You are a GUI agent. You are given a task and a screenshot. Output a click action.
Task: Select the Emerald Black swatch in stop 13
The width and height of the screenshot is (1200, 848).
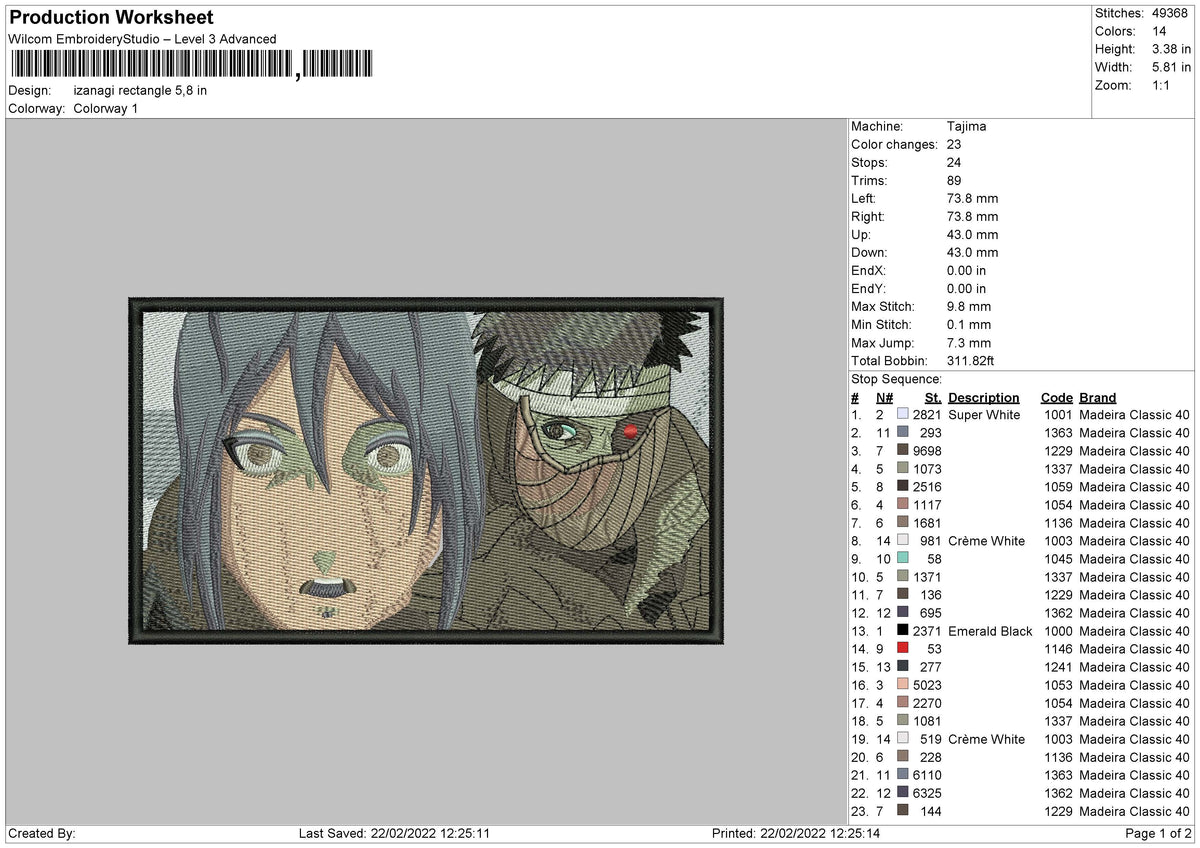pyautogui.click(x=903, y=631)
